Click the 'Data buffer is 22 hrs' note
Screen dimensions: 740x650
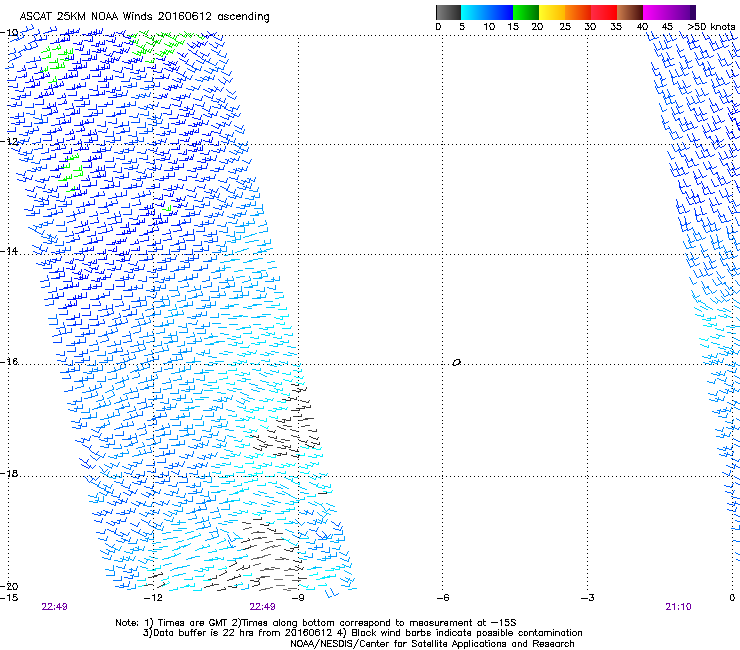pos(362,633)
